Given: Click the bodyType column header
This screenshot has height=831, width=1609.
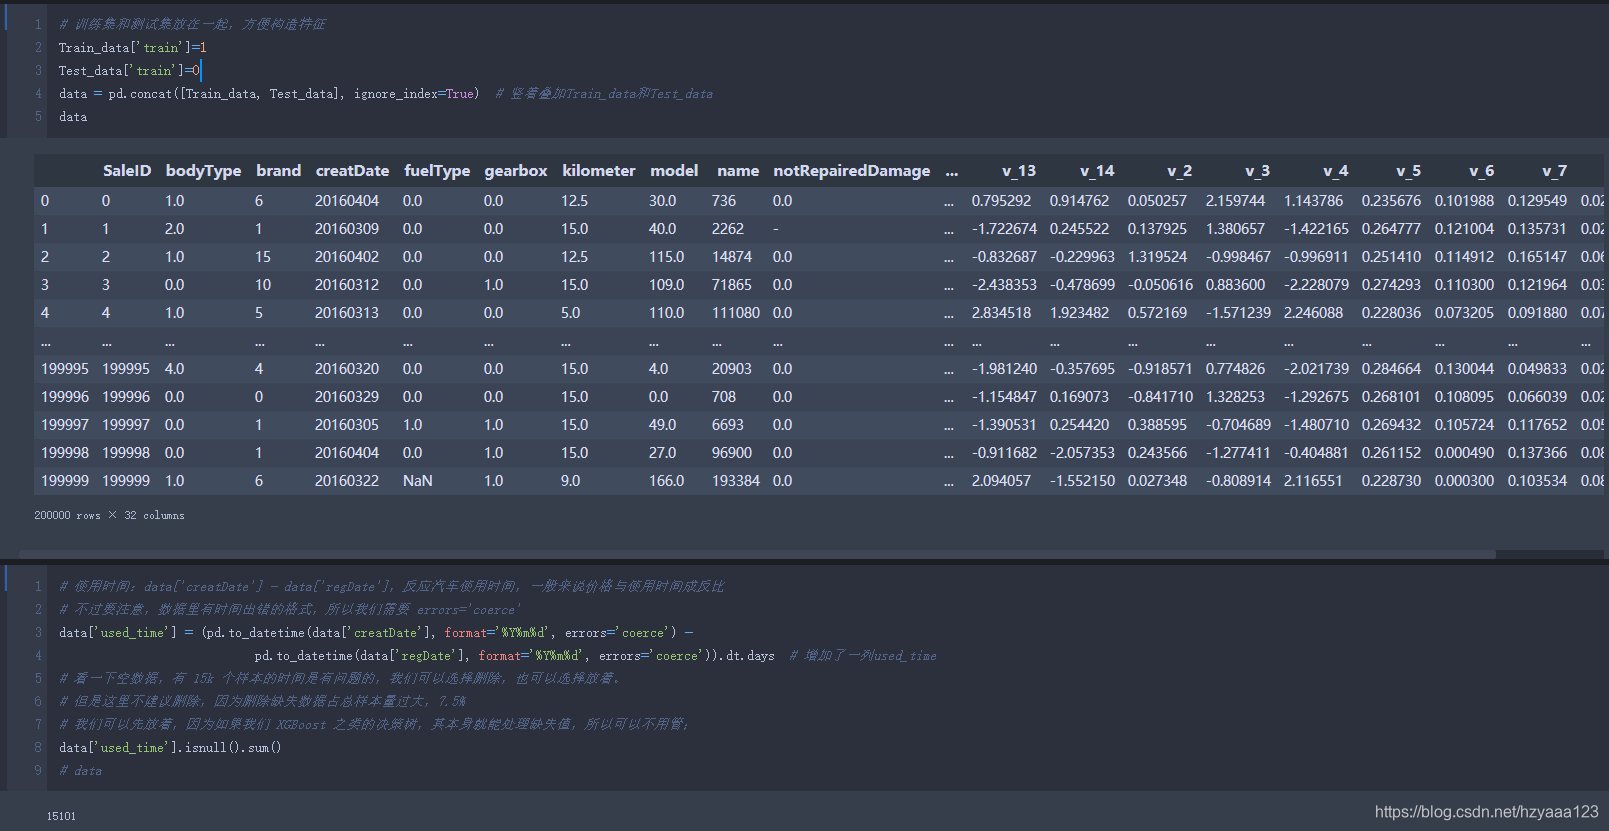Looking at the screenshot, I should [x=203, y=171].
